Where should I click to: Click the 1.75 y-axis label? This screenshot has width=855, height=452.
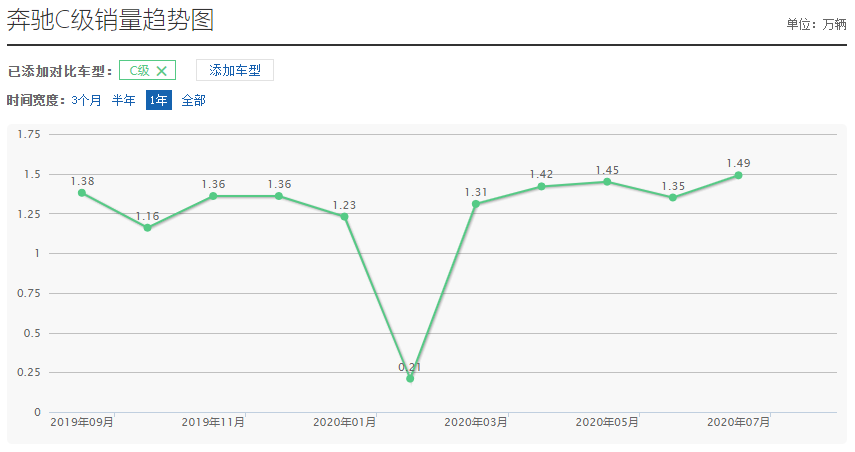[29, 134]
